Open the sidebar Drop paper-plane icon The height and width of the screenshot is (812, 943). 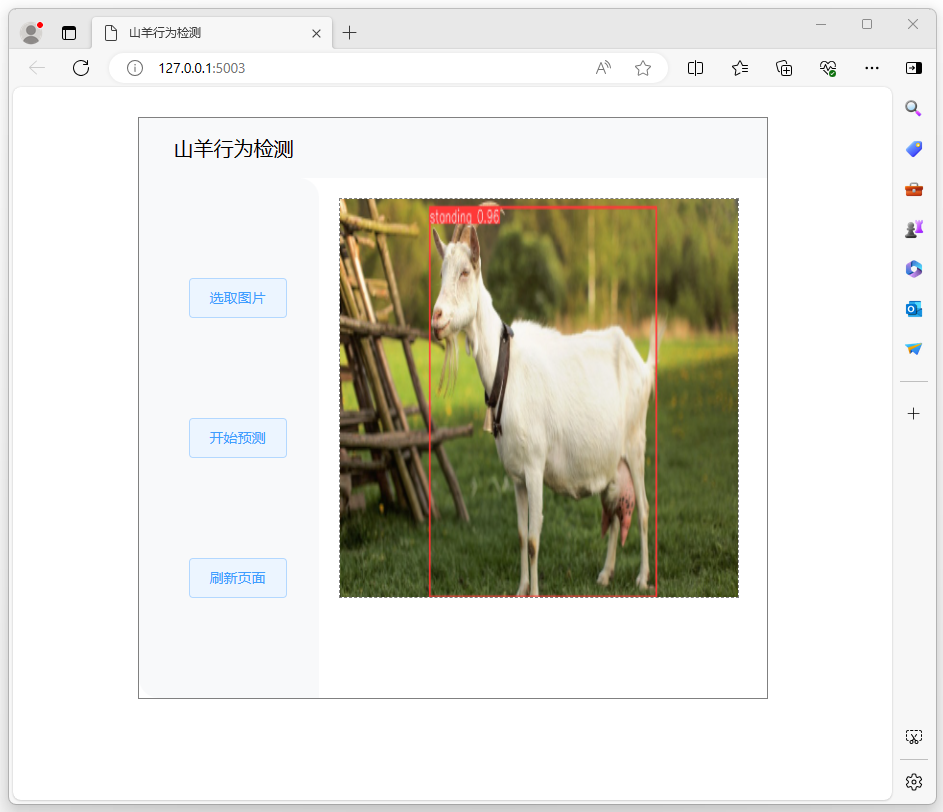pyautogui.click(x=914, y=349)
